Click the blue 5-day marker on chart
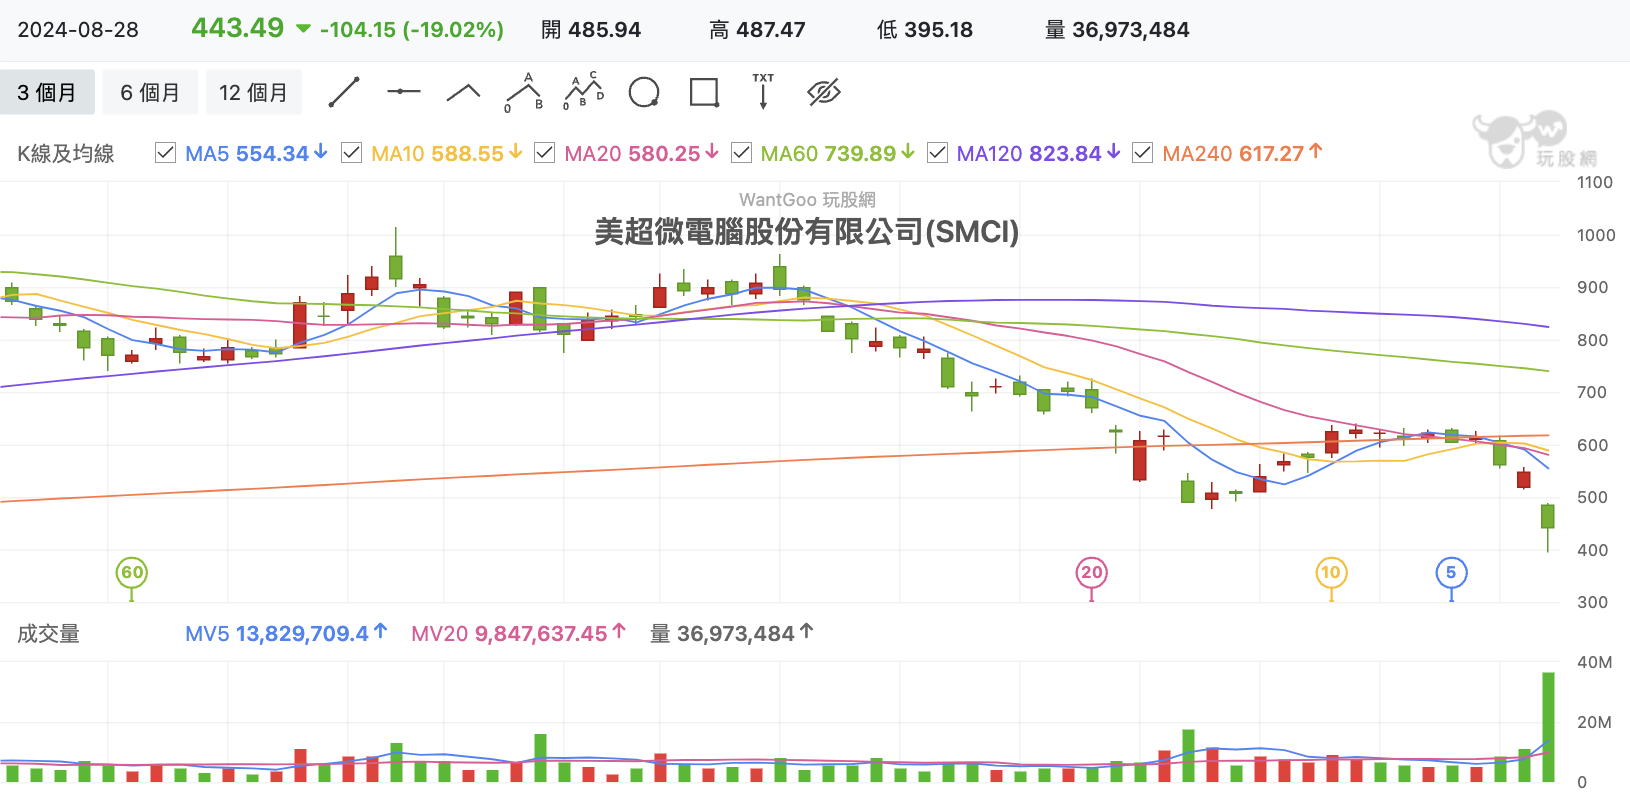 point(1451,573)
